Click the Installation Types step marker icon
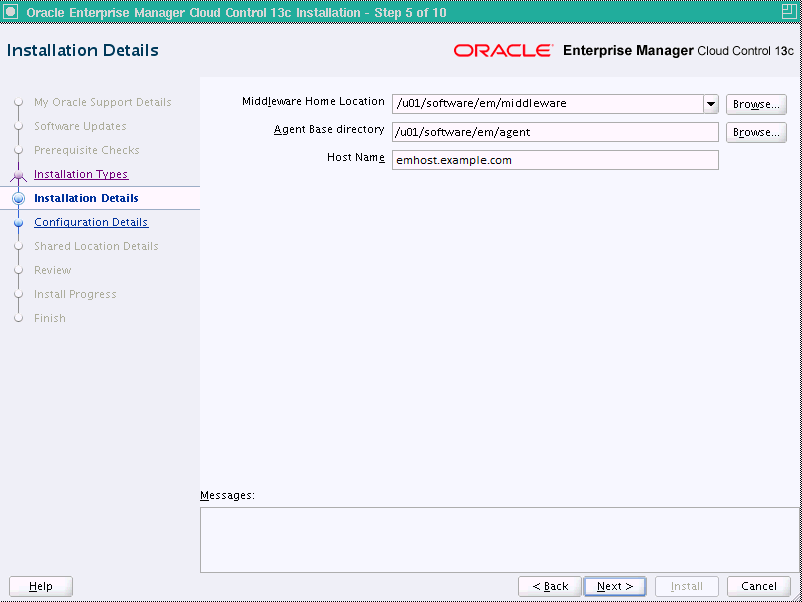 (18, 175)
